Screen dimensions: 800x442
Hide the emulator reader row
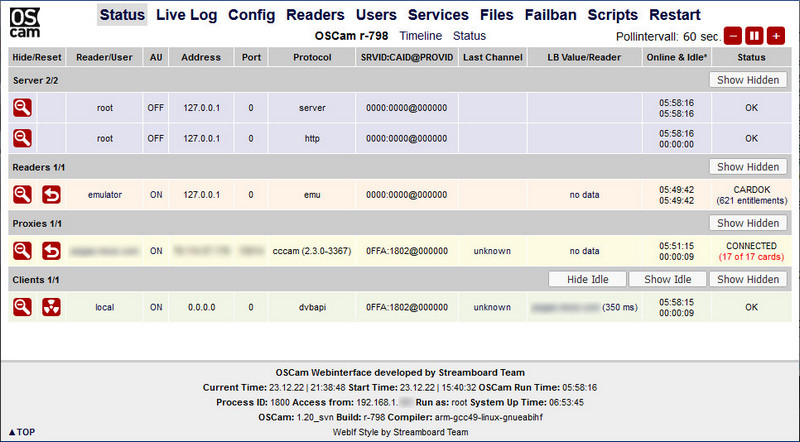coord(22,194)
